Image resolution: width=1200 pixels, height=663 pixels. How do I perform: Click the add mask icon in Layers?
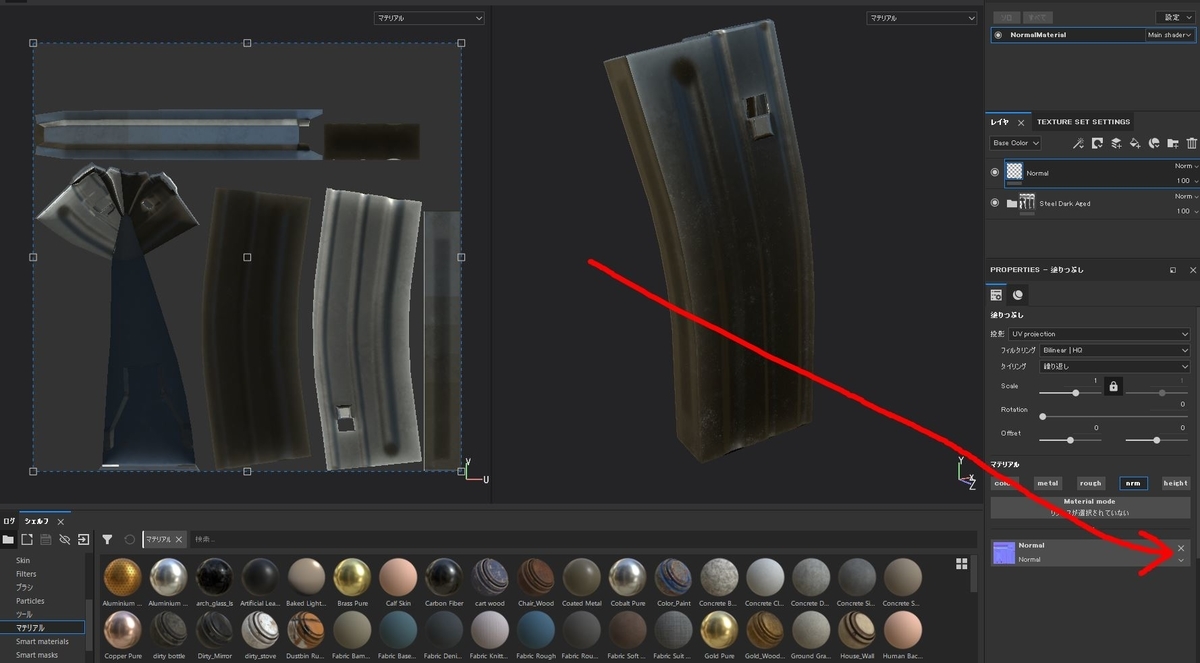point(1097,143)
